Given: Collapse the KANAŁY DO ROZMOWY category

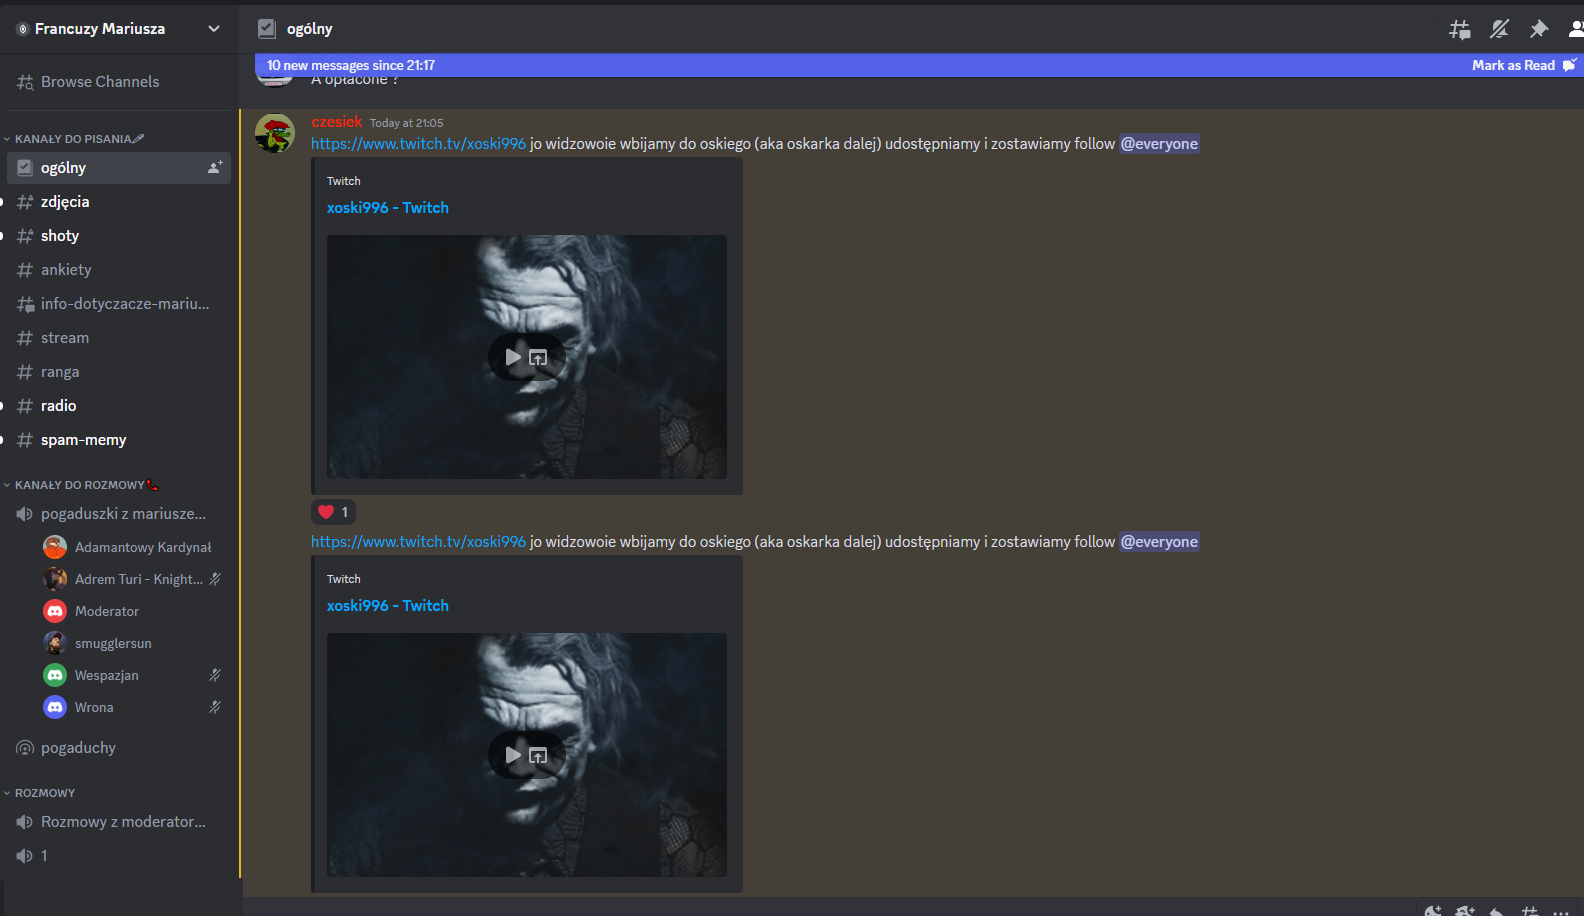Looking at the screenshot, I should tap(79, 485).
